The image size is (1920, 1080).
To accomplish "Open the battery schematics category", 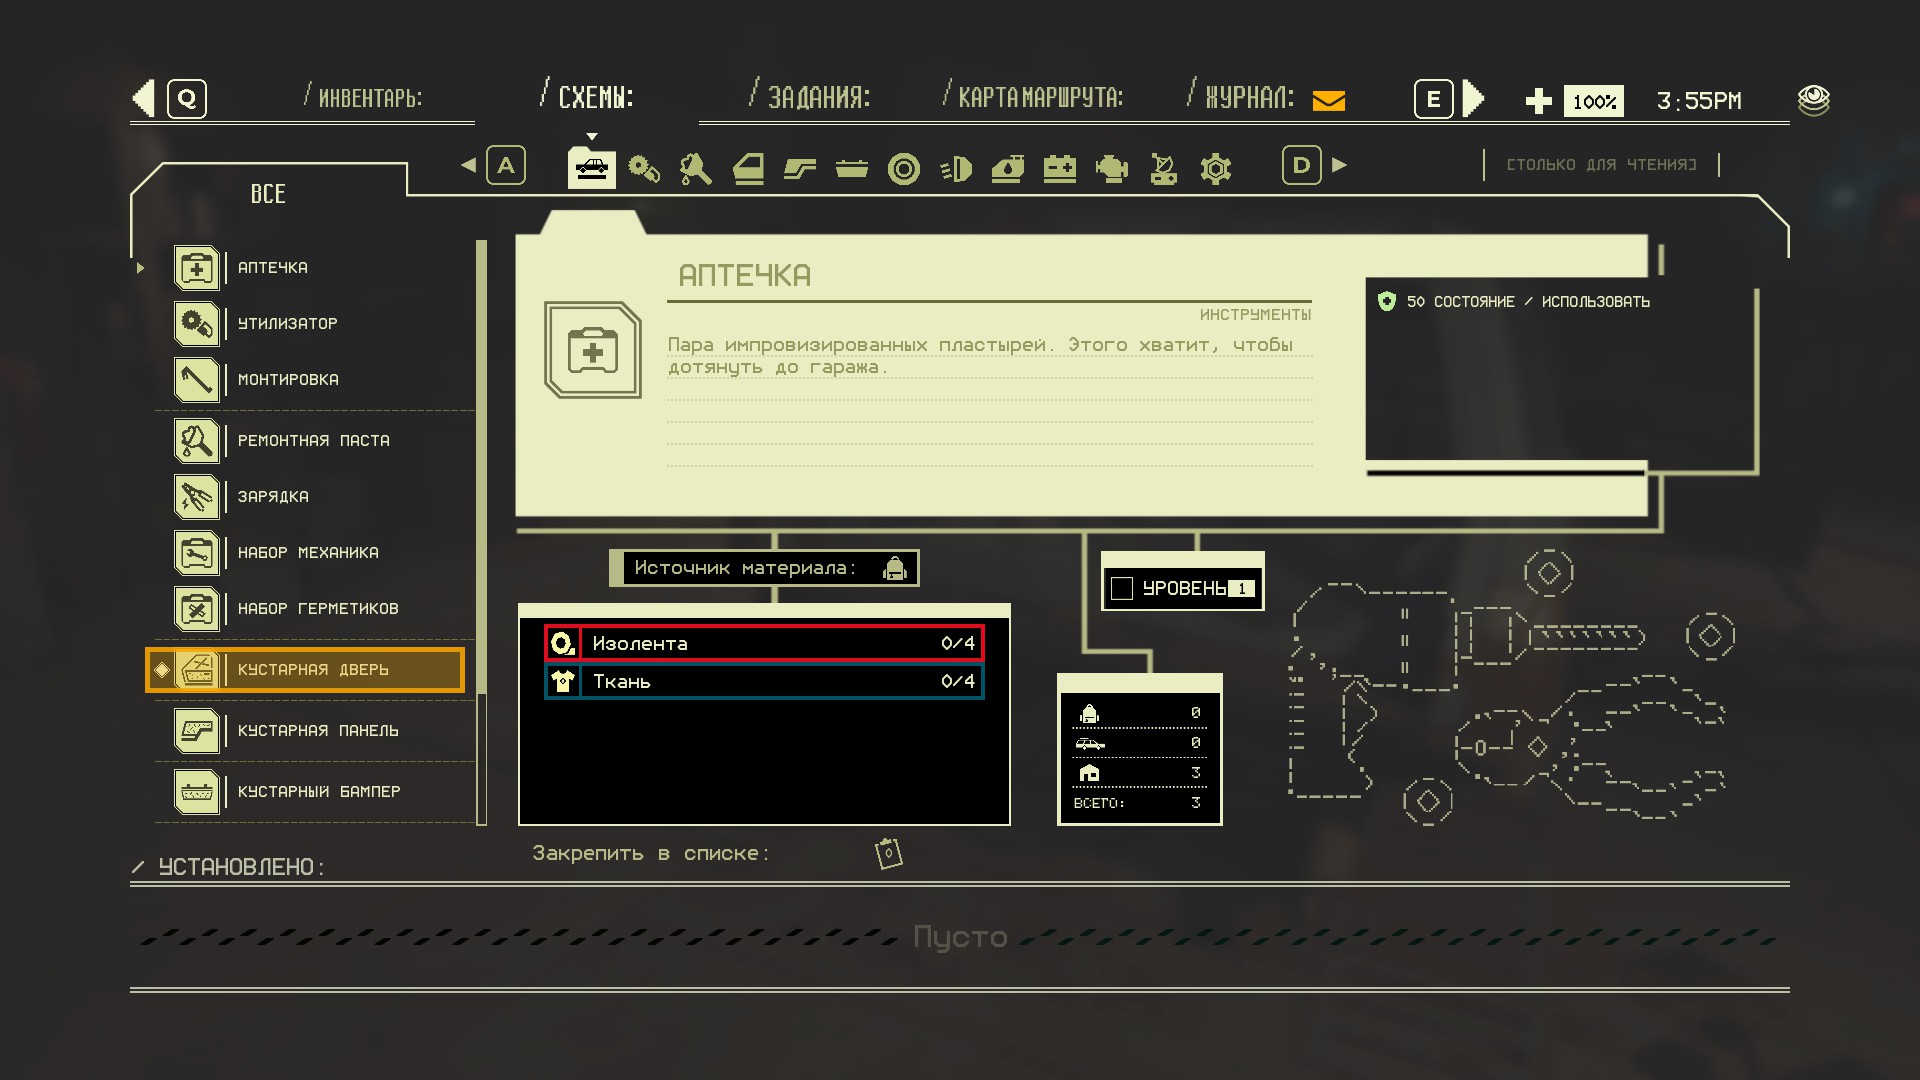I will coord(1059,168).
